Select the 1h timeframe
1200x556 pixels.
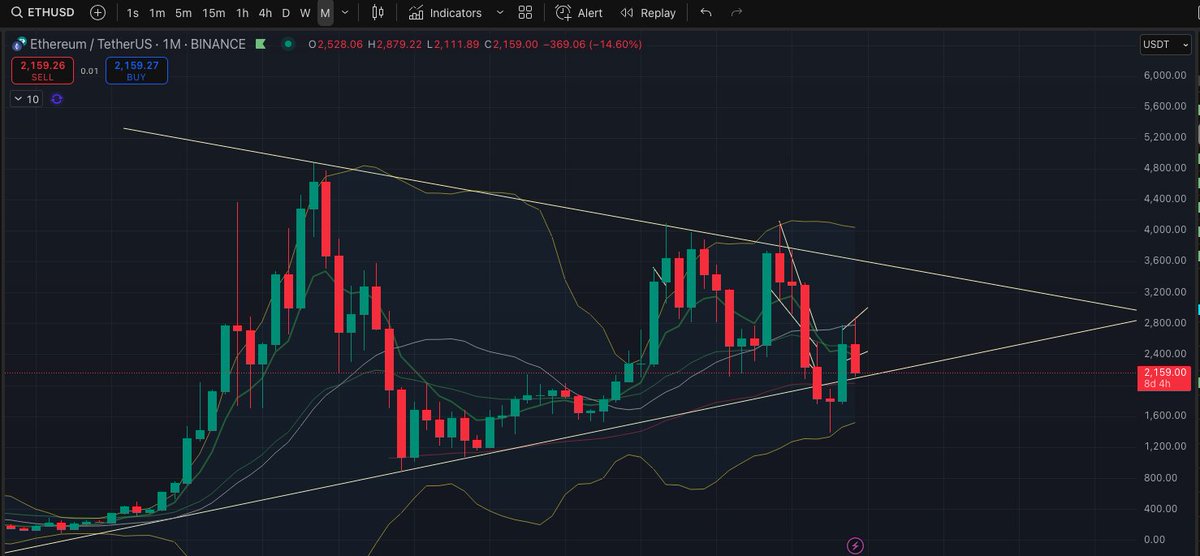coord(242,13)
